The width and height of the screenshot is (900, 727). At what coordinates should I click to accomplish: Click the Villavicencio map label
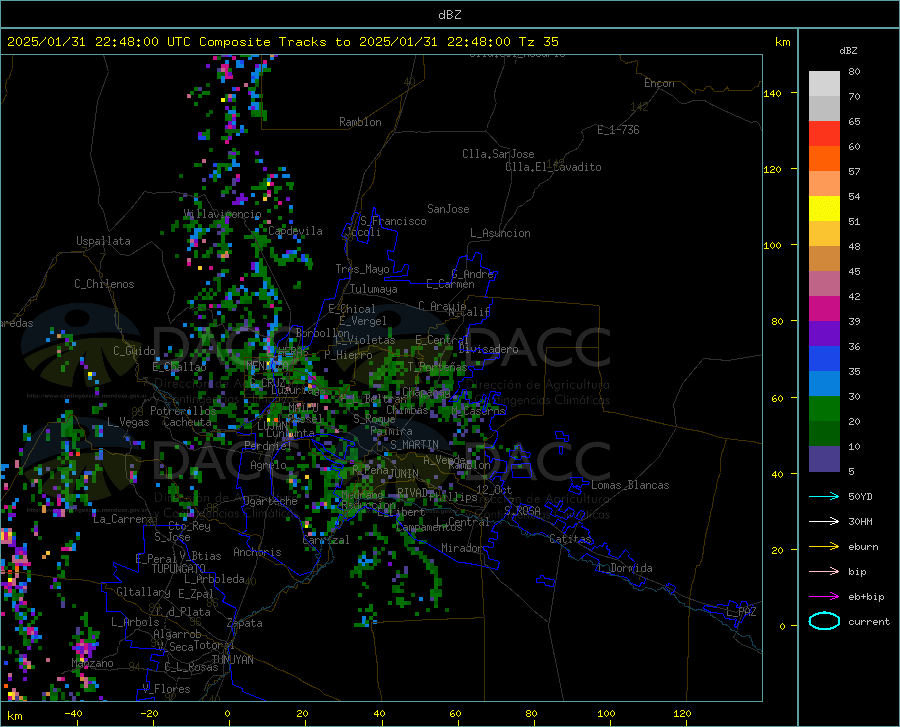tap(223, 214)
